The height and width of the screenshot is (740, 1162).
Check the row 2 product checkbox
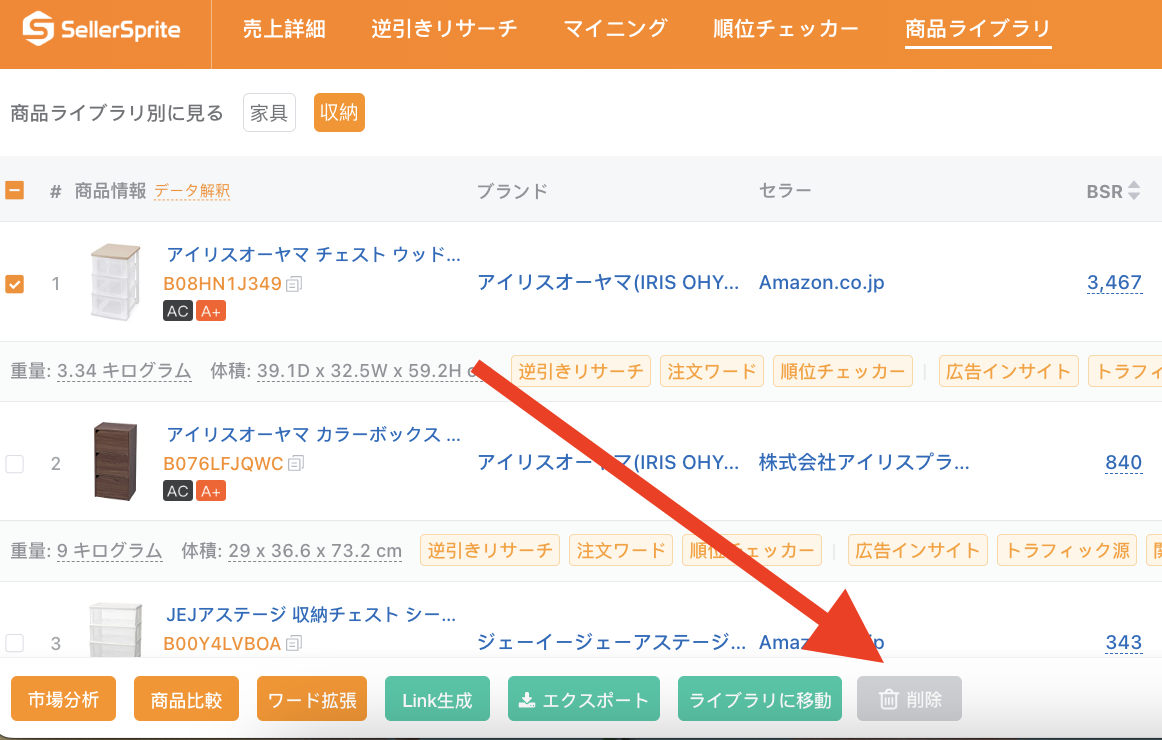click(14, 464)
